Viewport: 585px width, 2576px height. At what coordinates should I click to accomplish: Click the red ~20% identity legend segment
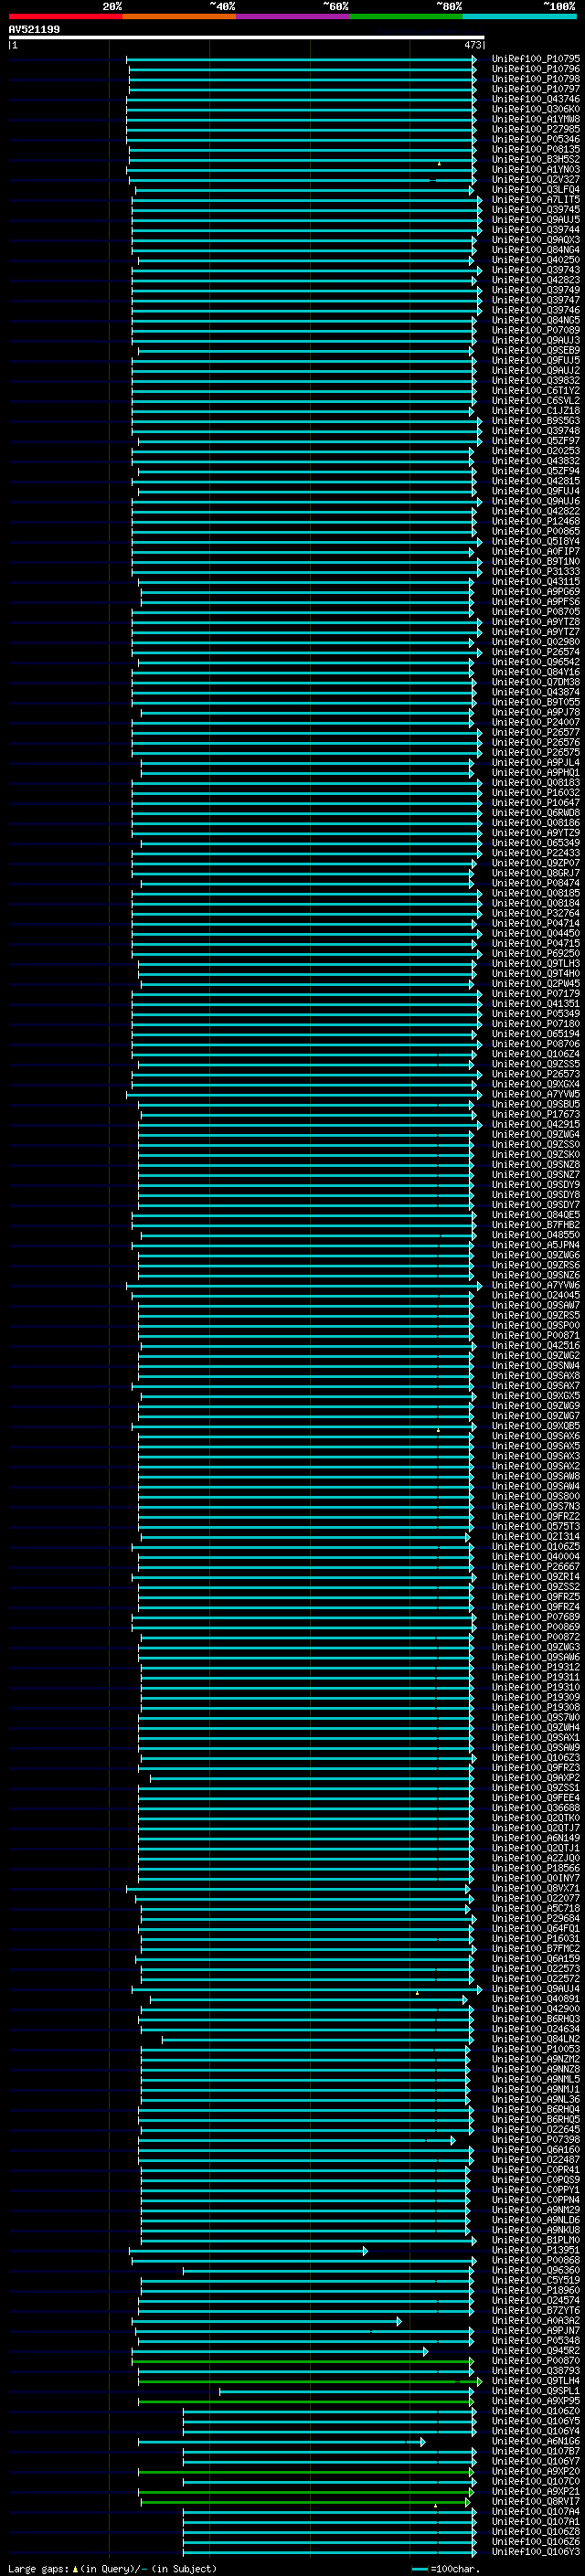point(65,16)
